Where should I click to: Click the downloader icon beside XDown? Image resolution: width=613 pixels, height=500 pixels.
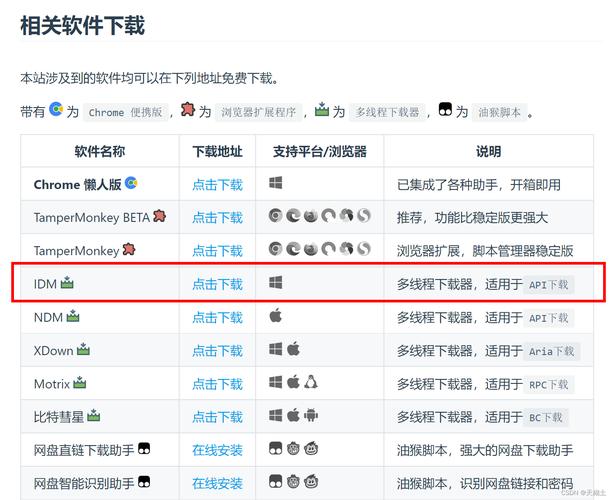[x=83, y=349]
